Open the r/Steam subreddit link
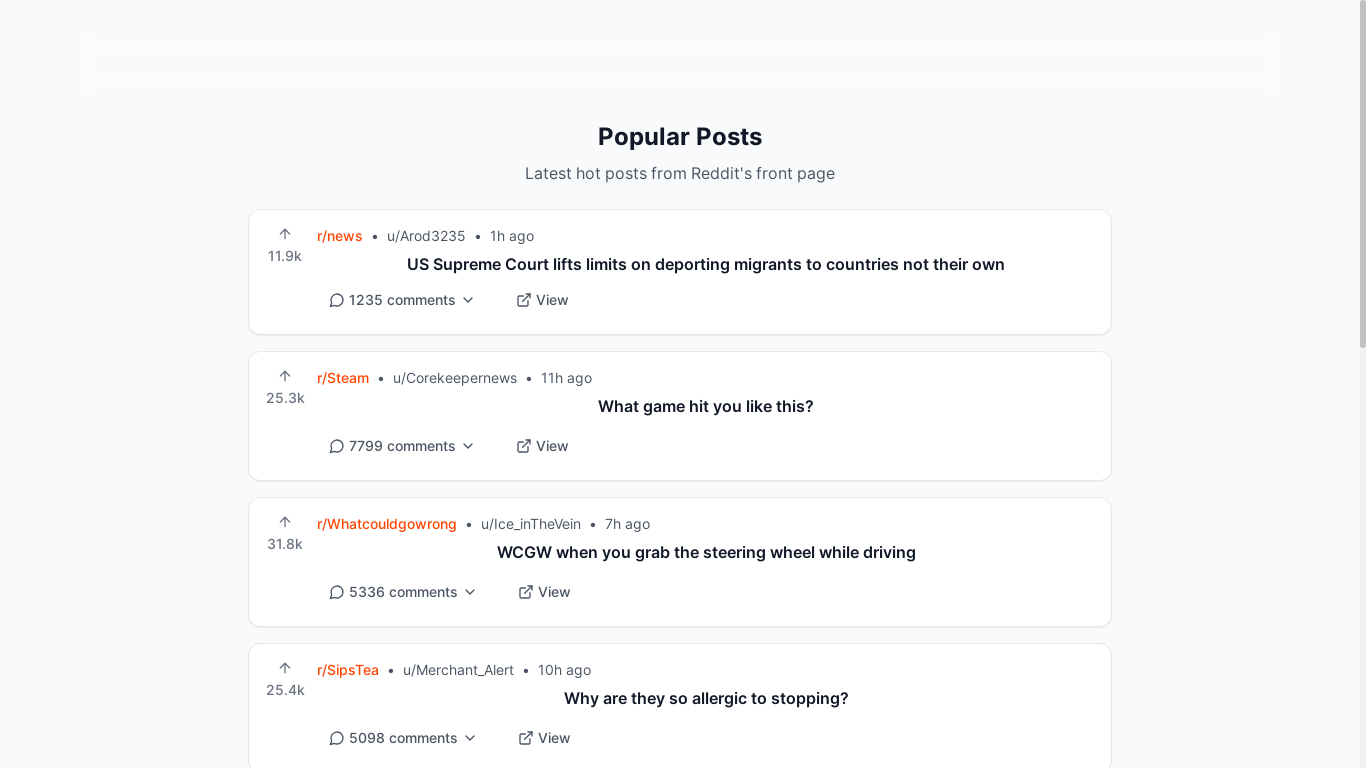Image resolution: width=1366 pixels, height=768 pixels. tap(343, 378)
